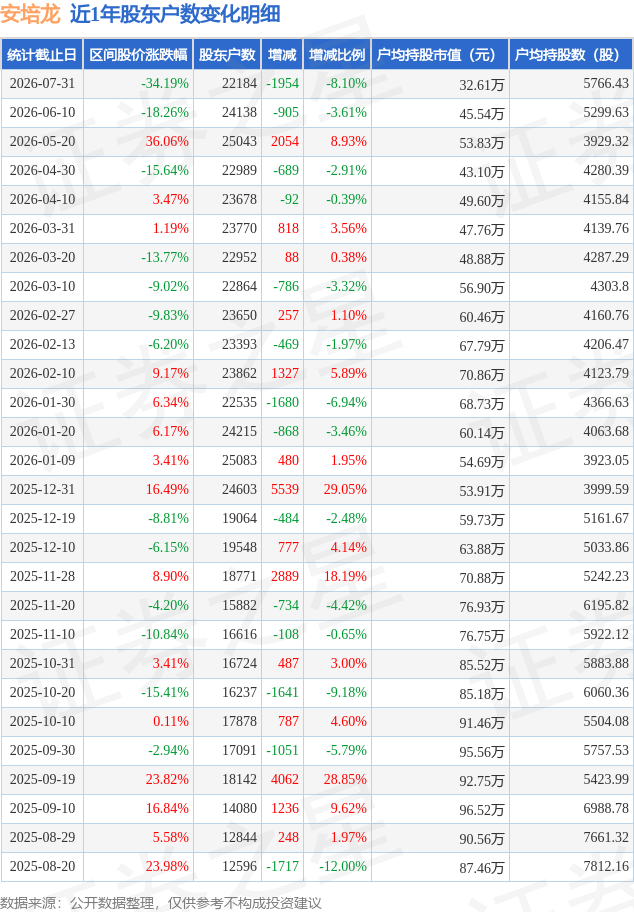Image resolution: width=634 pixels, height=912 pixels.
Task: Click the 5539 increase cell
Action: tap(284, 489)
